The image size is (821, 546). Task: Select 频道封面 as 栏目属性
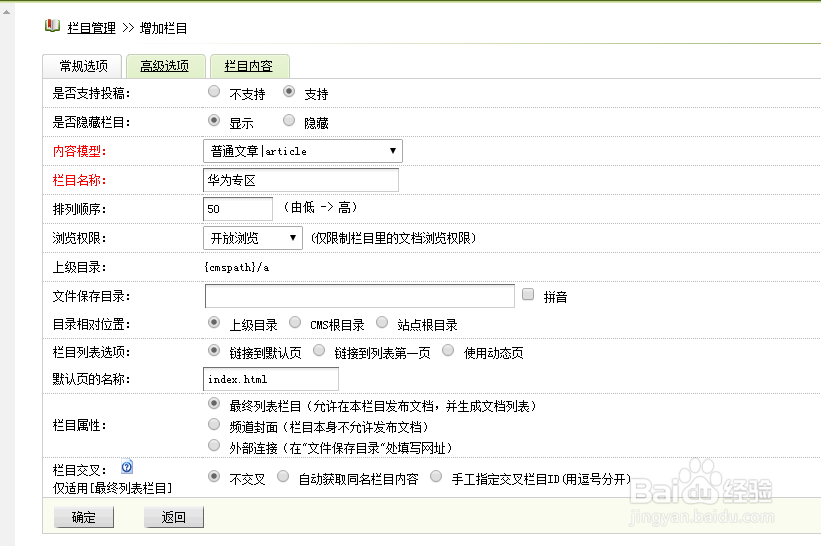point(214,424)
